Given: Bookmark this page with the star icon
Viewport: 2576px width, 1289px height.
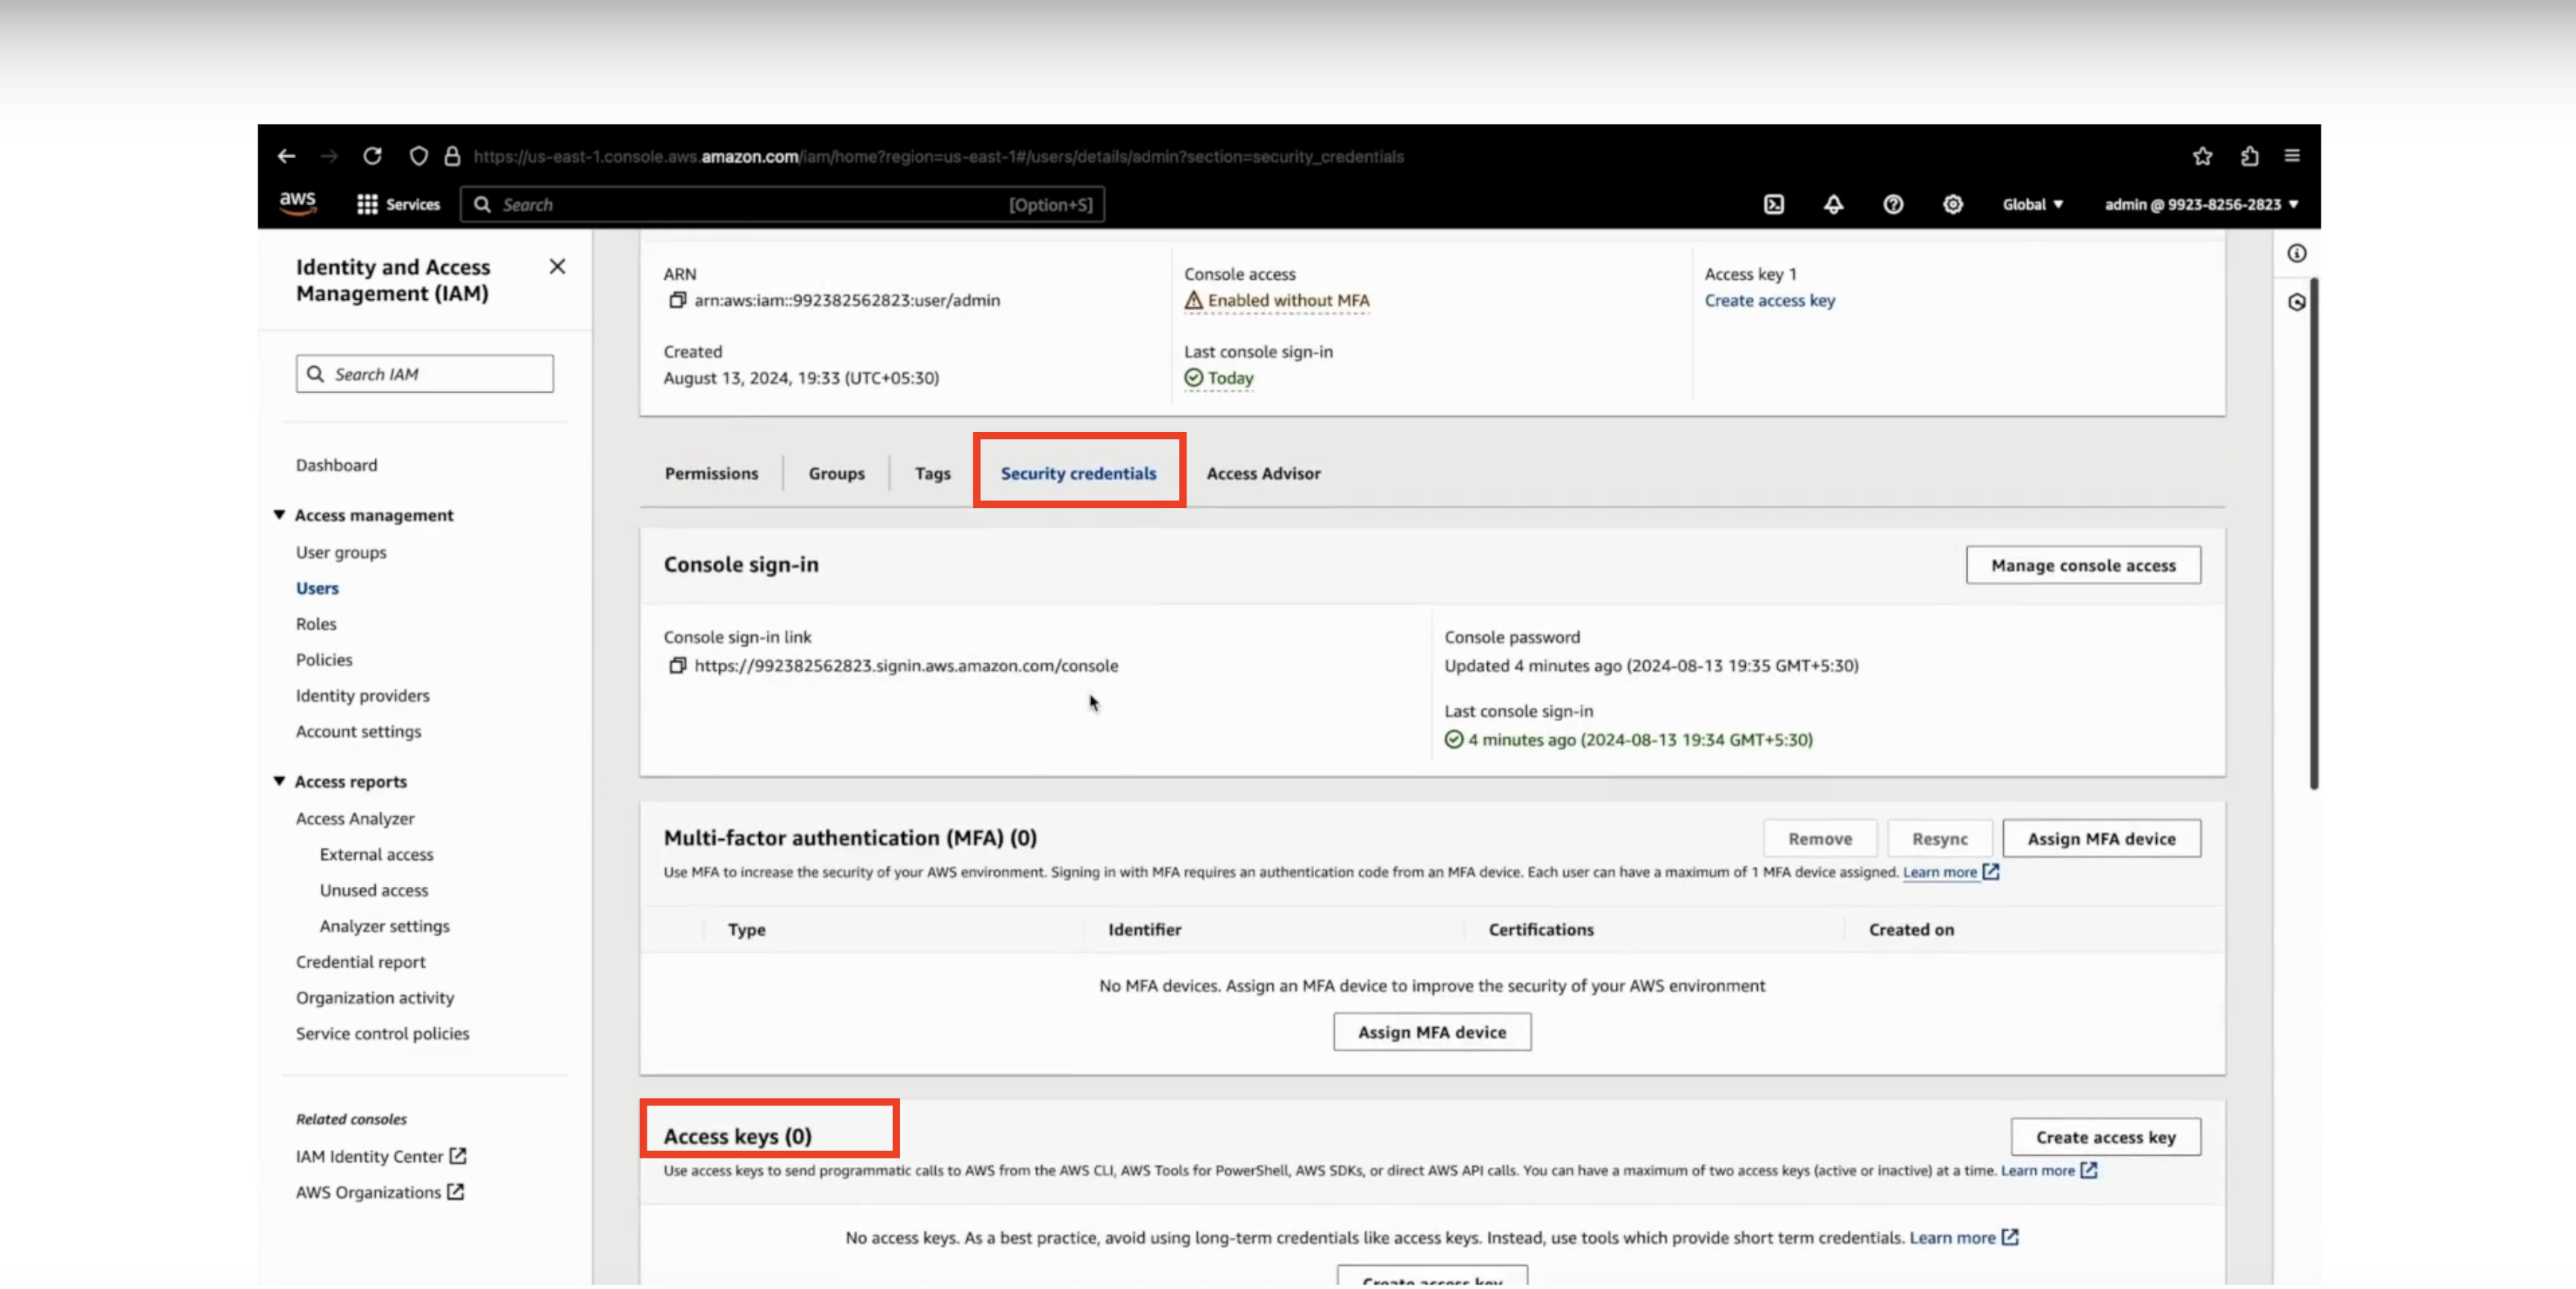Looking at the screenshot, I should pyautogui.click(x=2202, y=156).
